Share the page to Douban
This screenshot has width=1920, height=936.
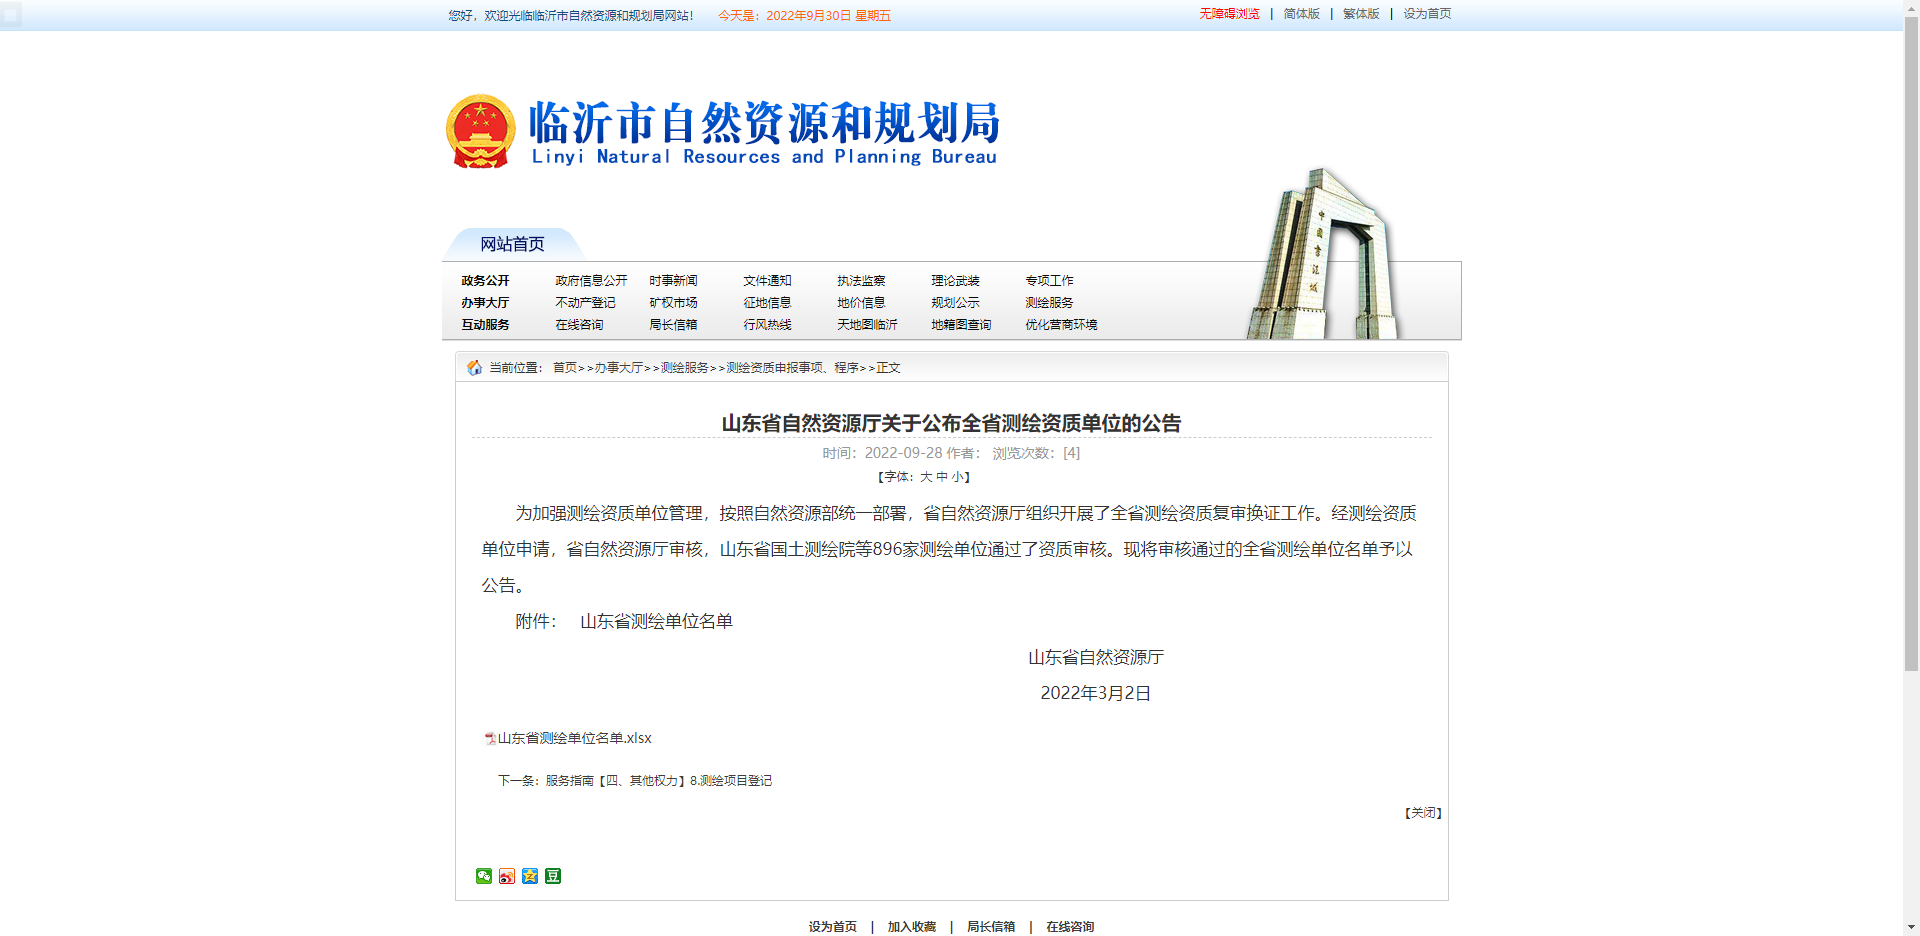551,875
